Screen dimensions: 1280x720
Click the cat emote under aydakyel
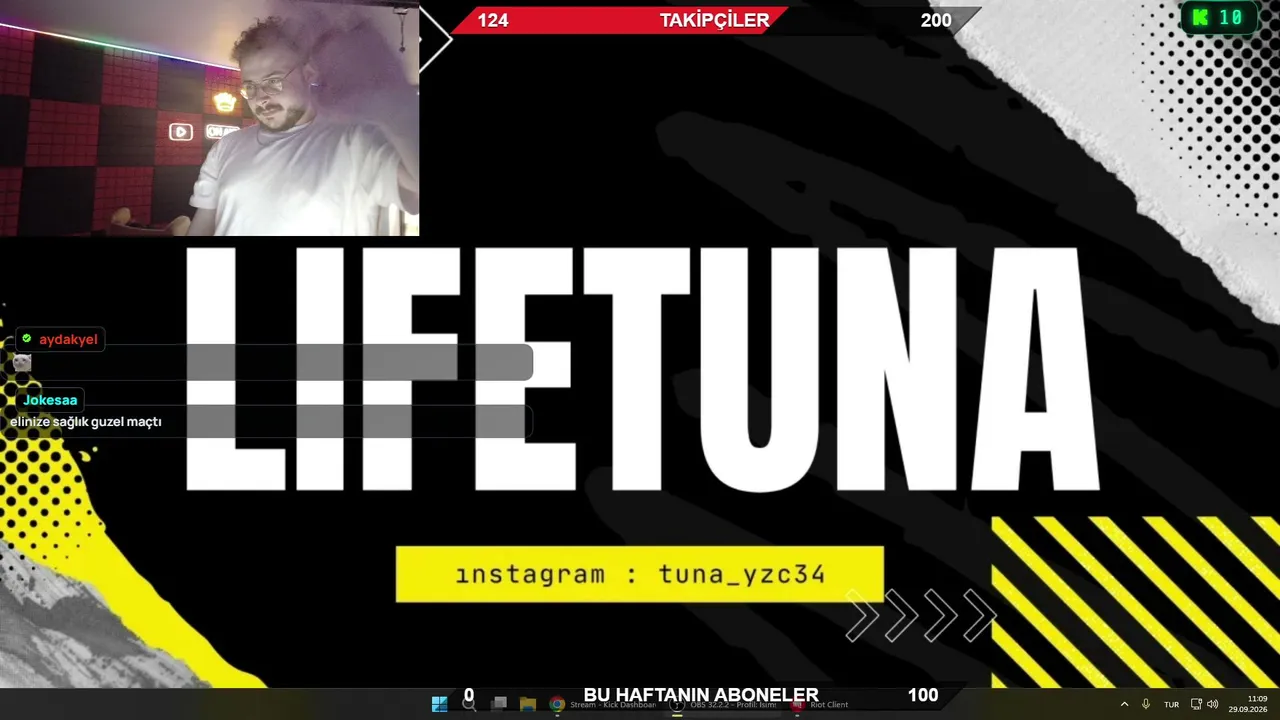point(22,362)
